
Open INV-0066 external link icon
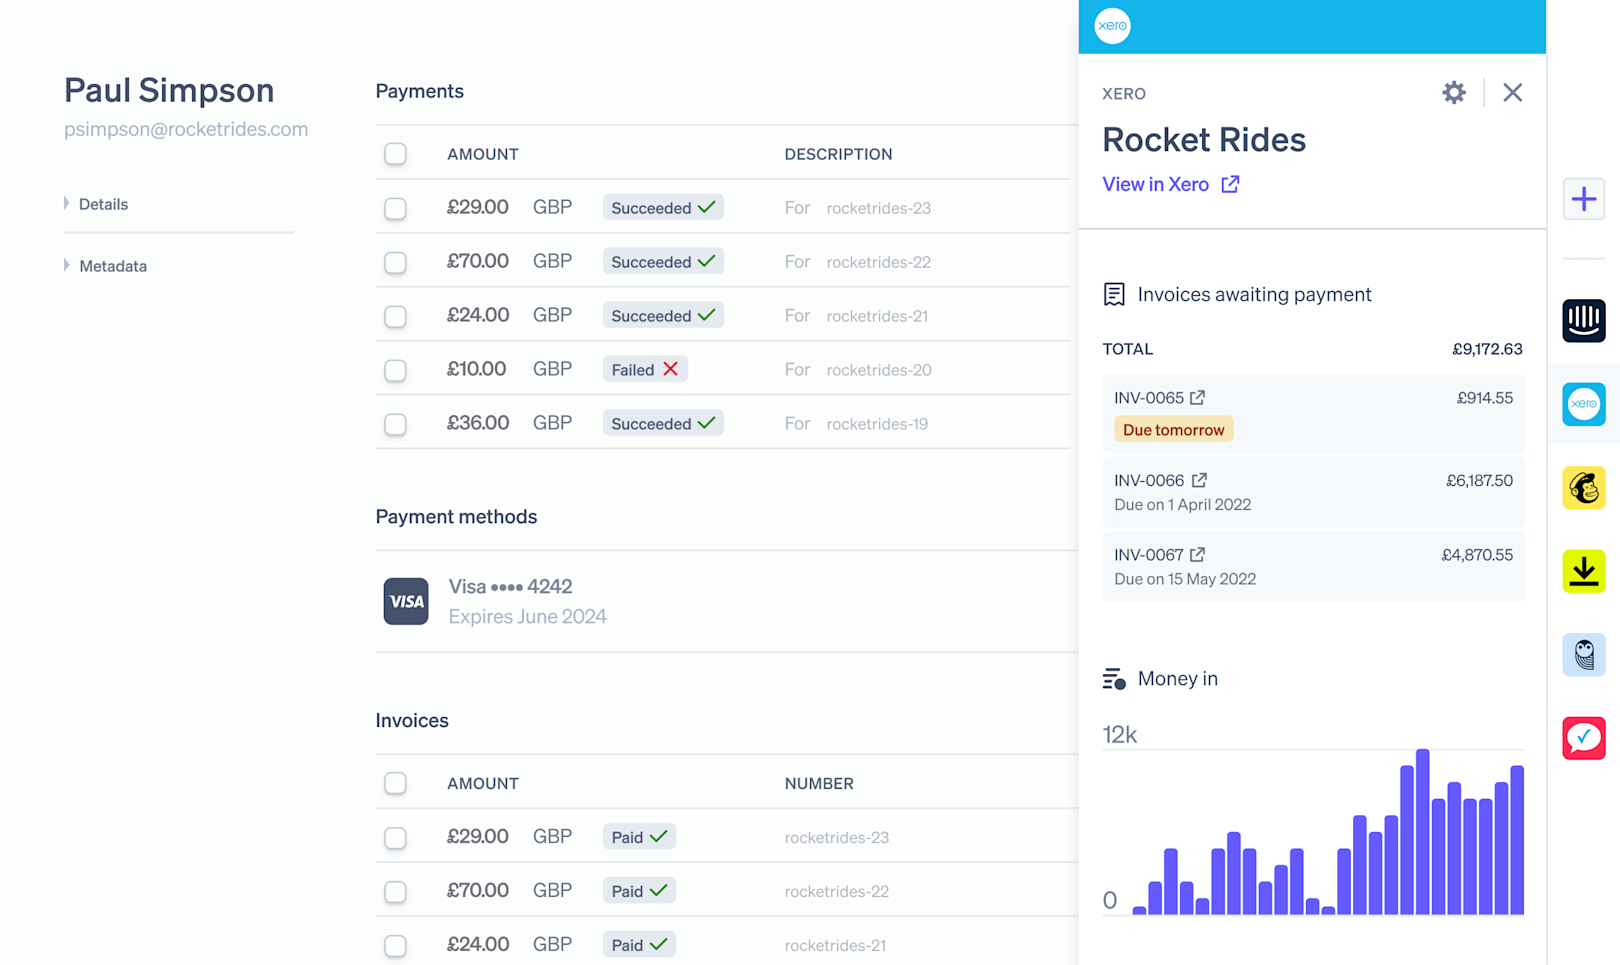pos(1199,480)
